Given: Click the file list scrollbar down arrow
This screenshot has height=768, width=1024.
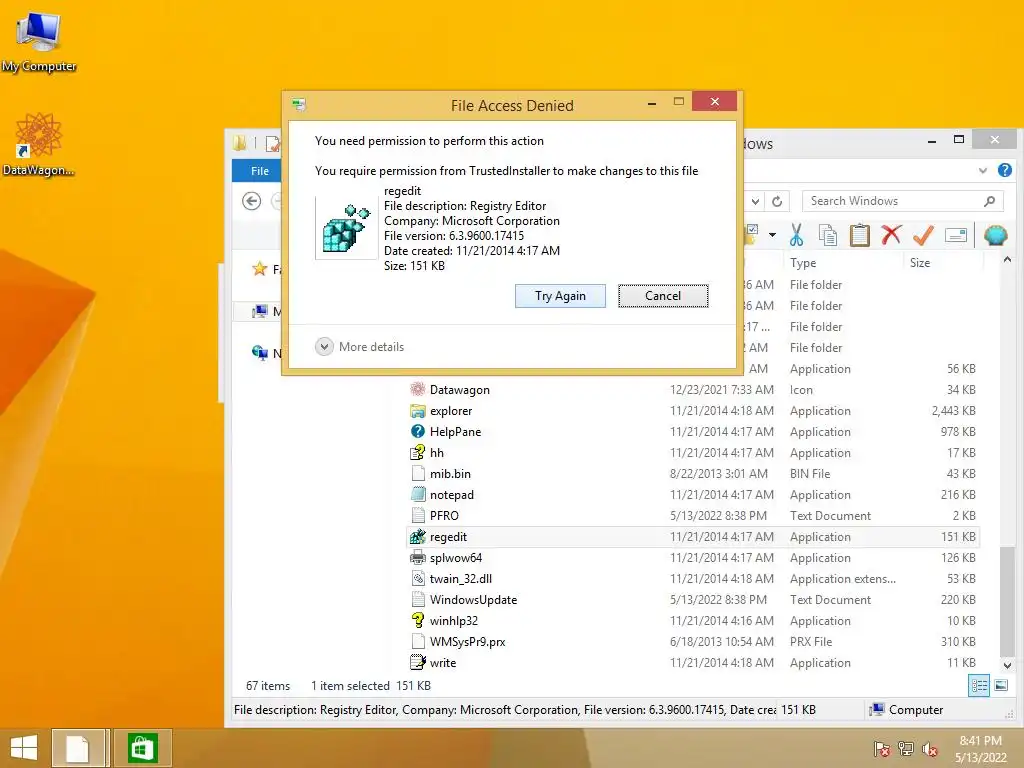Looking at the screenshot, I should 1007,665.
